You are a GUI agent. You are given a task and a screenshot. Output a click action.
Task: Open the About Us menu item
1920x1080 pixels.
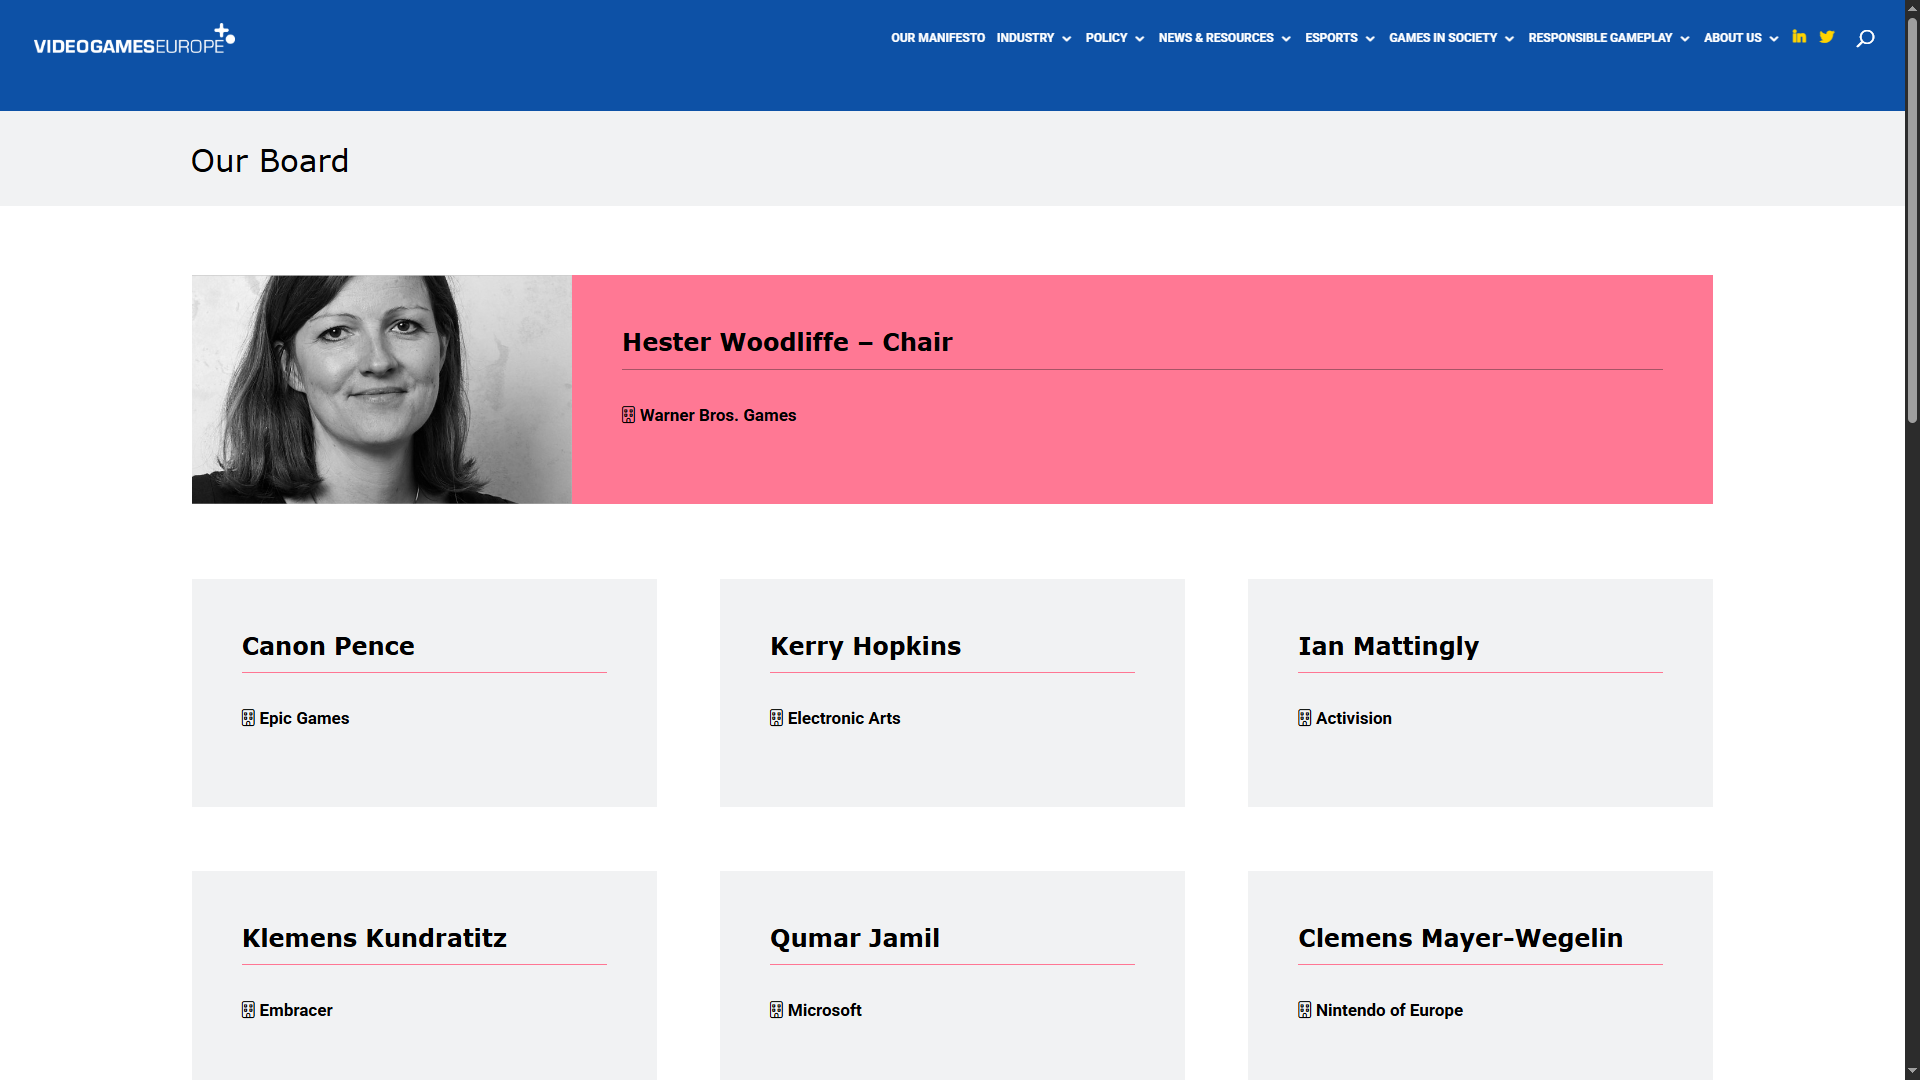tap(1733, 38)
